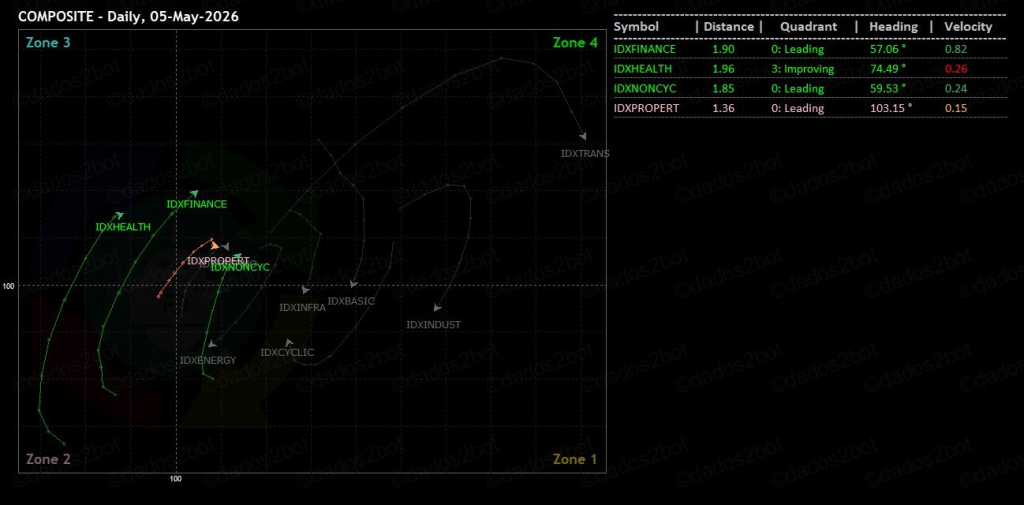Viewport: 1024px width, 505px height.
Task: Select the IDXNONCYC symbol in table
Action: coord(643,88)
